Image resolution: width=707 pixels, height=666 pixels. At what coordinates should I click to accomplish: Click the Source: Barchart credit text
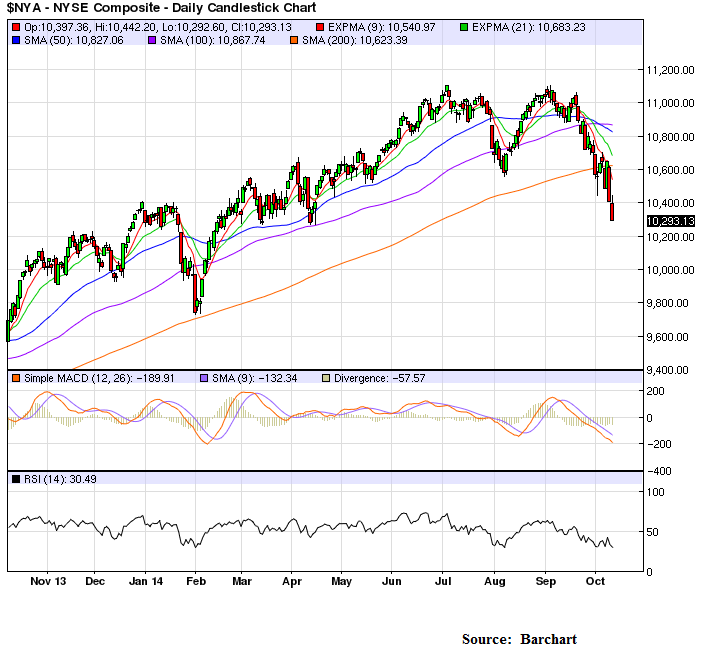[519, 639]
